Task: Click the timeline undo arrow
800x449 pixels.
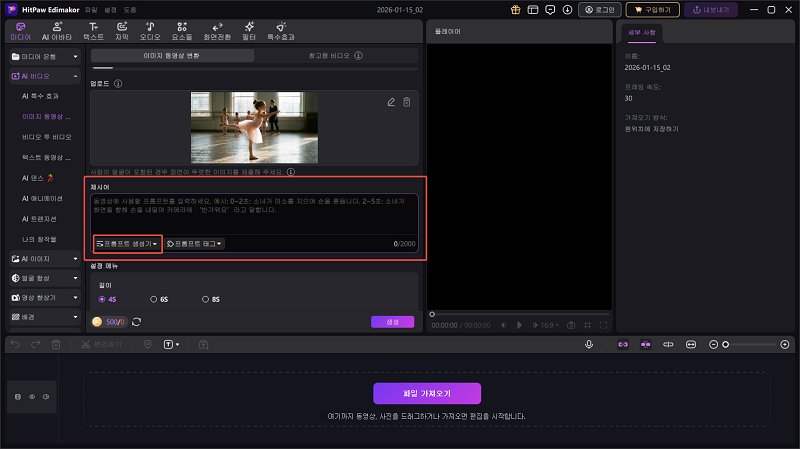Action: pos(15,345)
